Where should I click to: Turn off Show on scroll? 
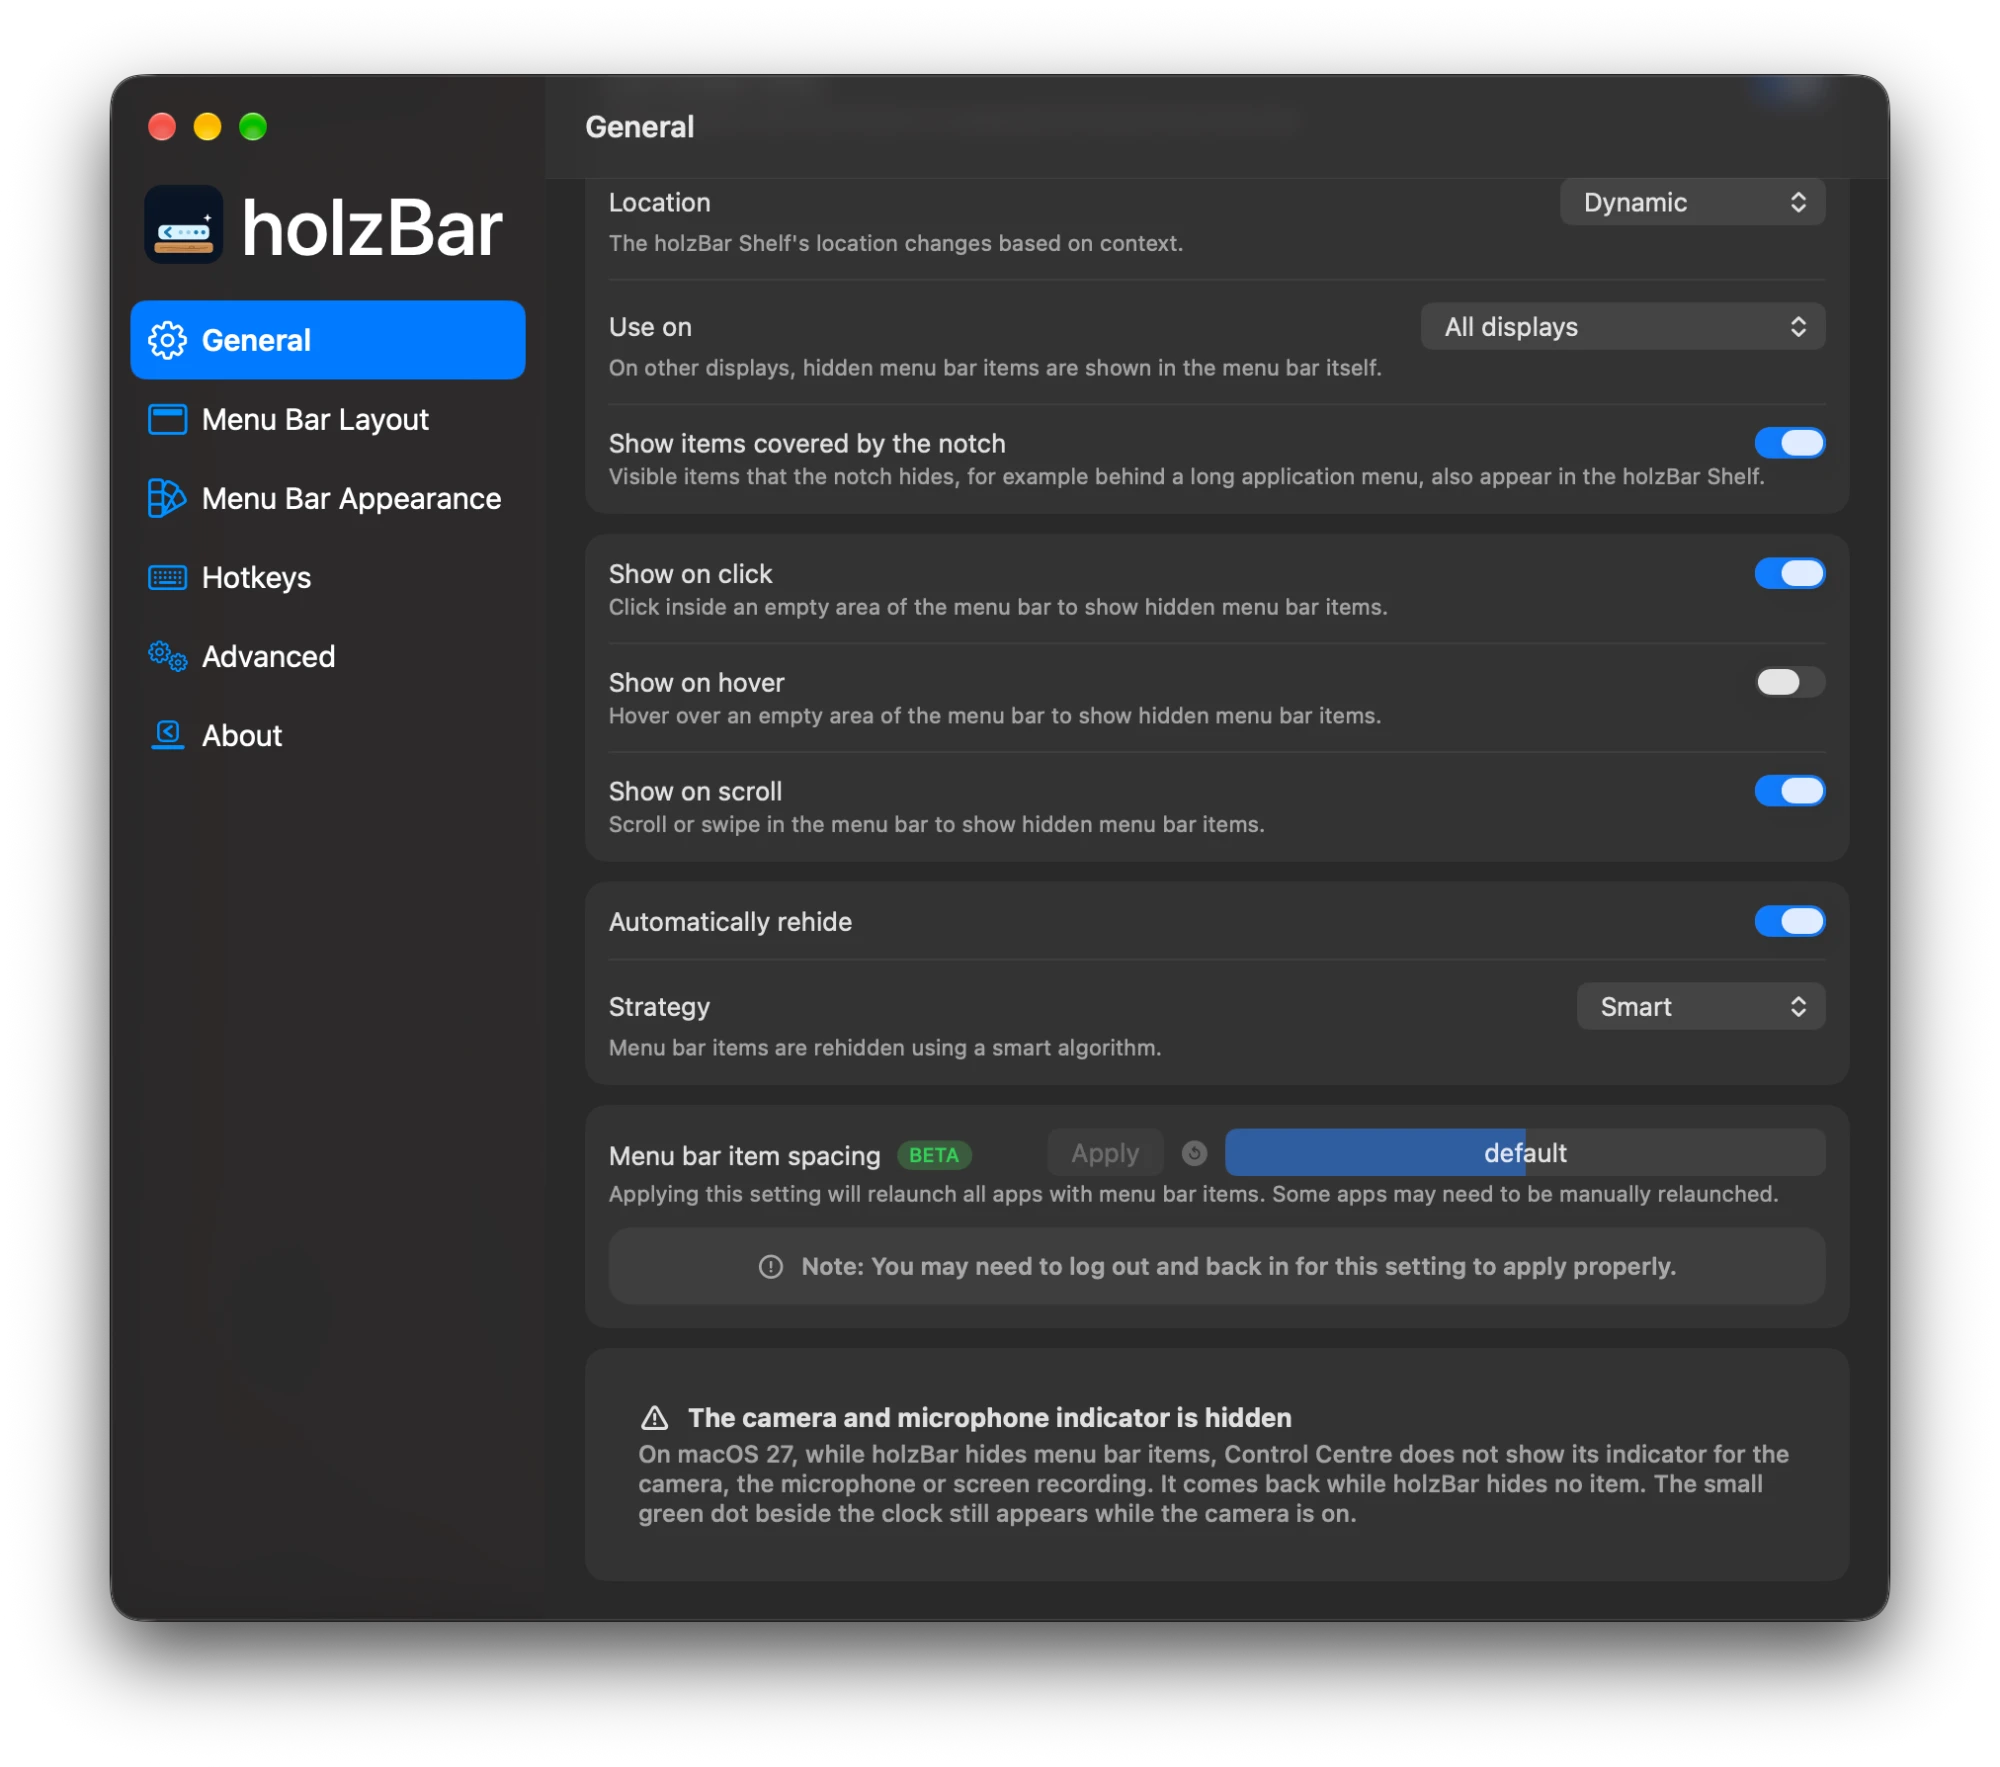(1789, 791)
